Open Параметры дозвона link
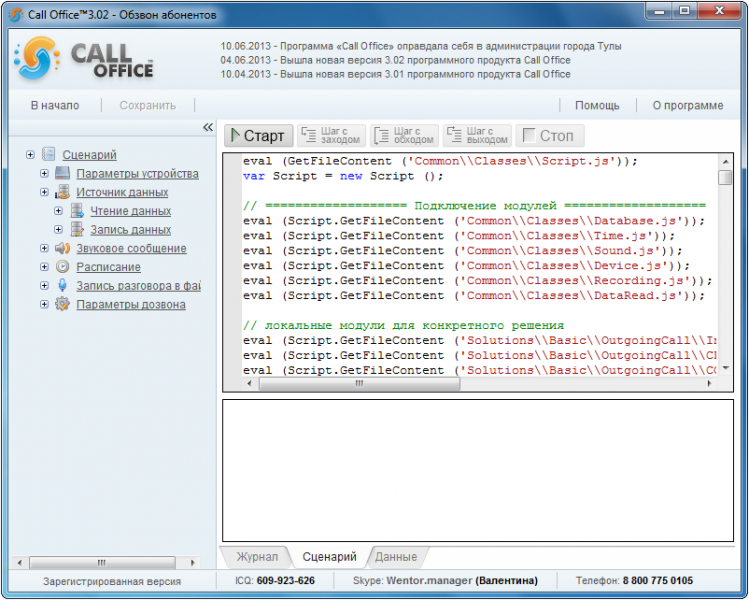The image size is (749, 600). point(131,304)
